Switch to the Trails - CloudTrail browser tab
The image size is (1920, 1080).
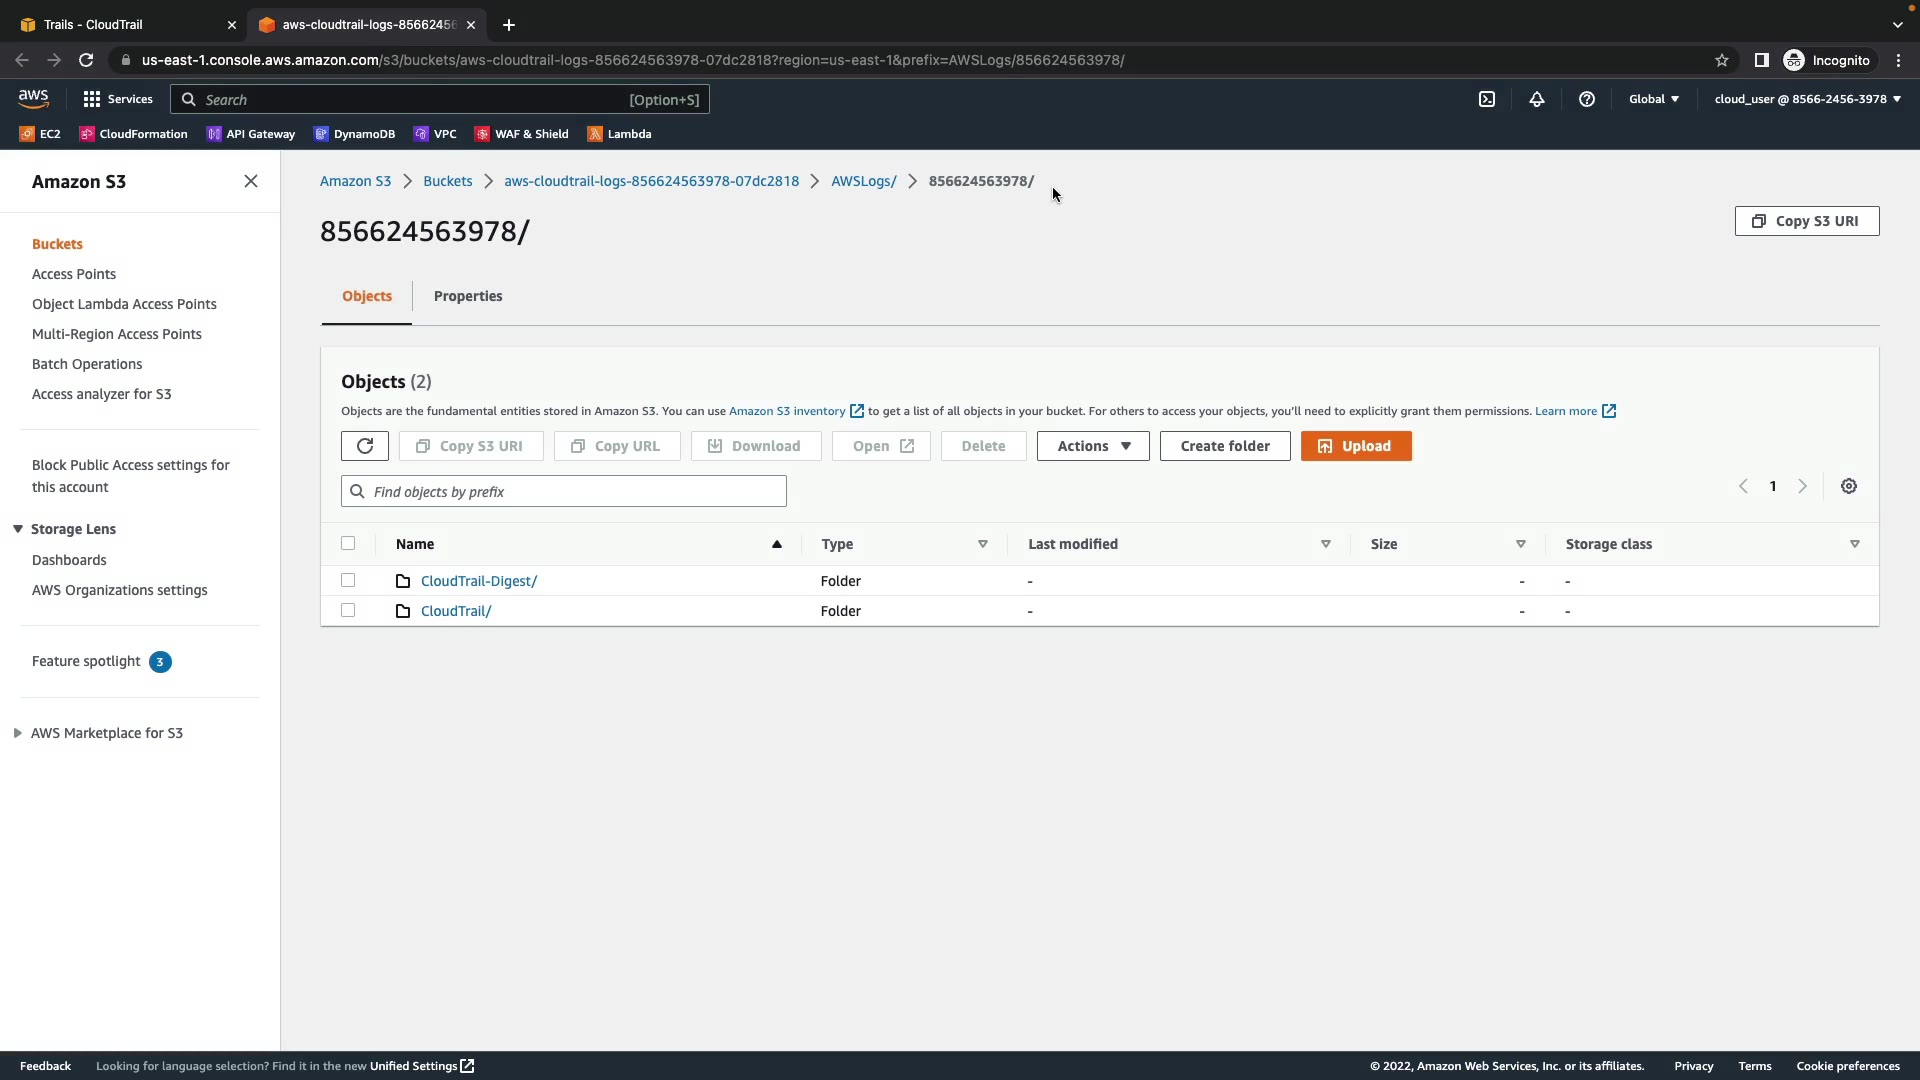120,24
